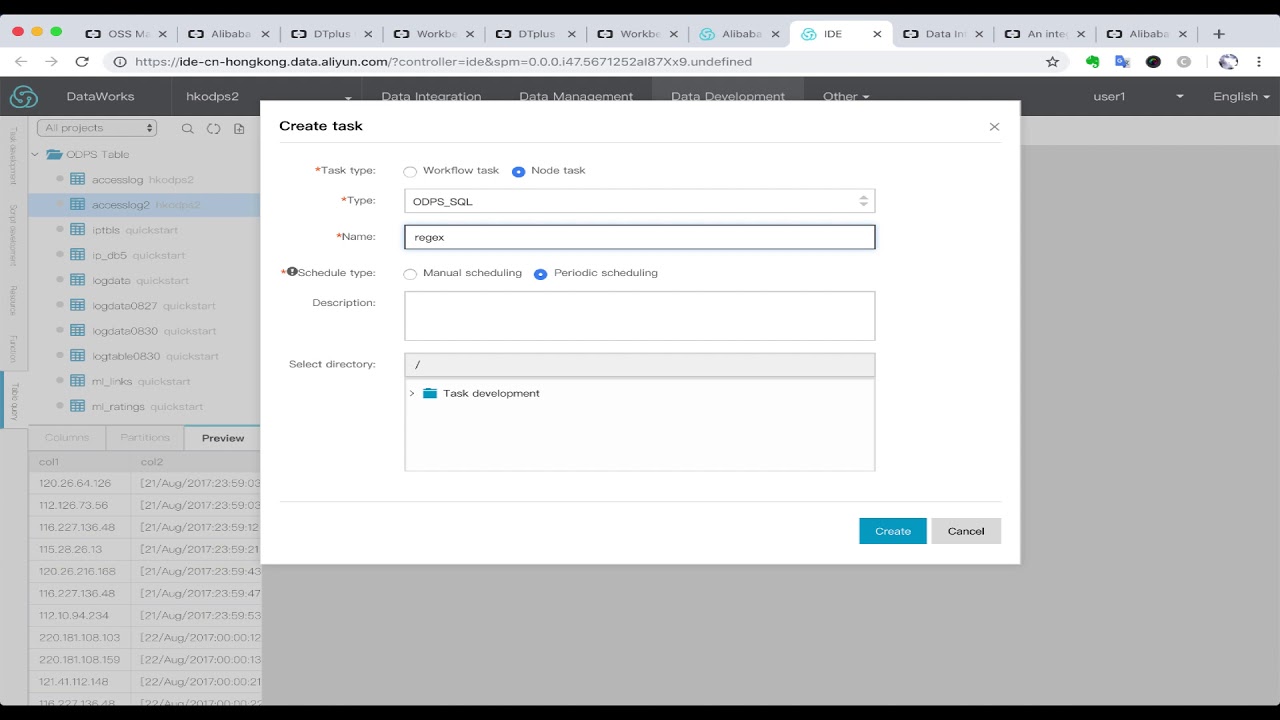1280x720 pixels.
Task: Open the Data Development menu
Action: click(728, 97)
